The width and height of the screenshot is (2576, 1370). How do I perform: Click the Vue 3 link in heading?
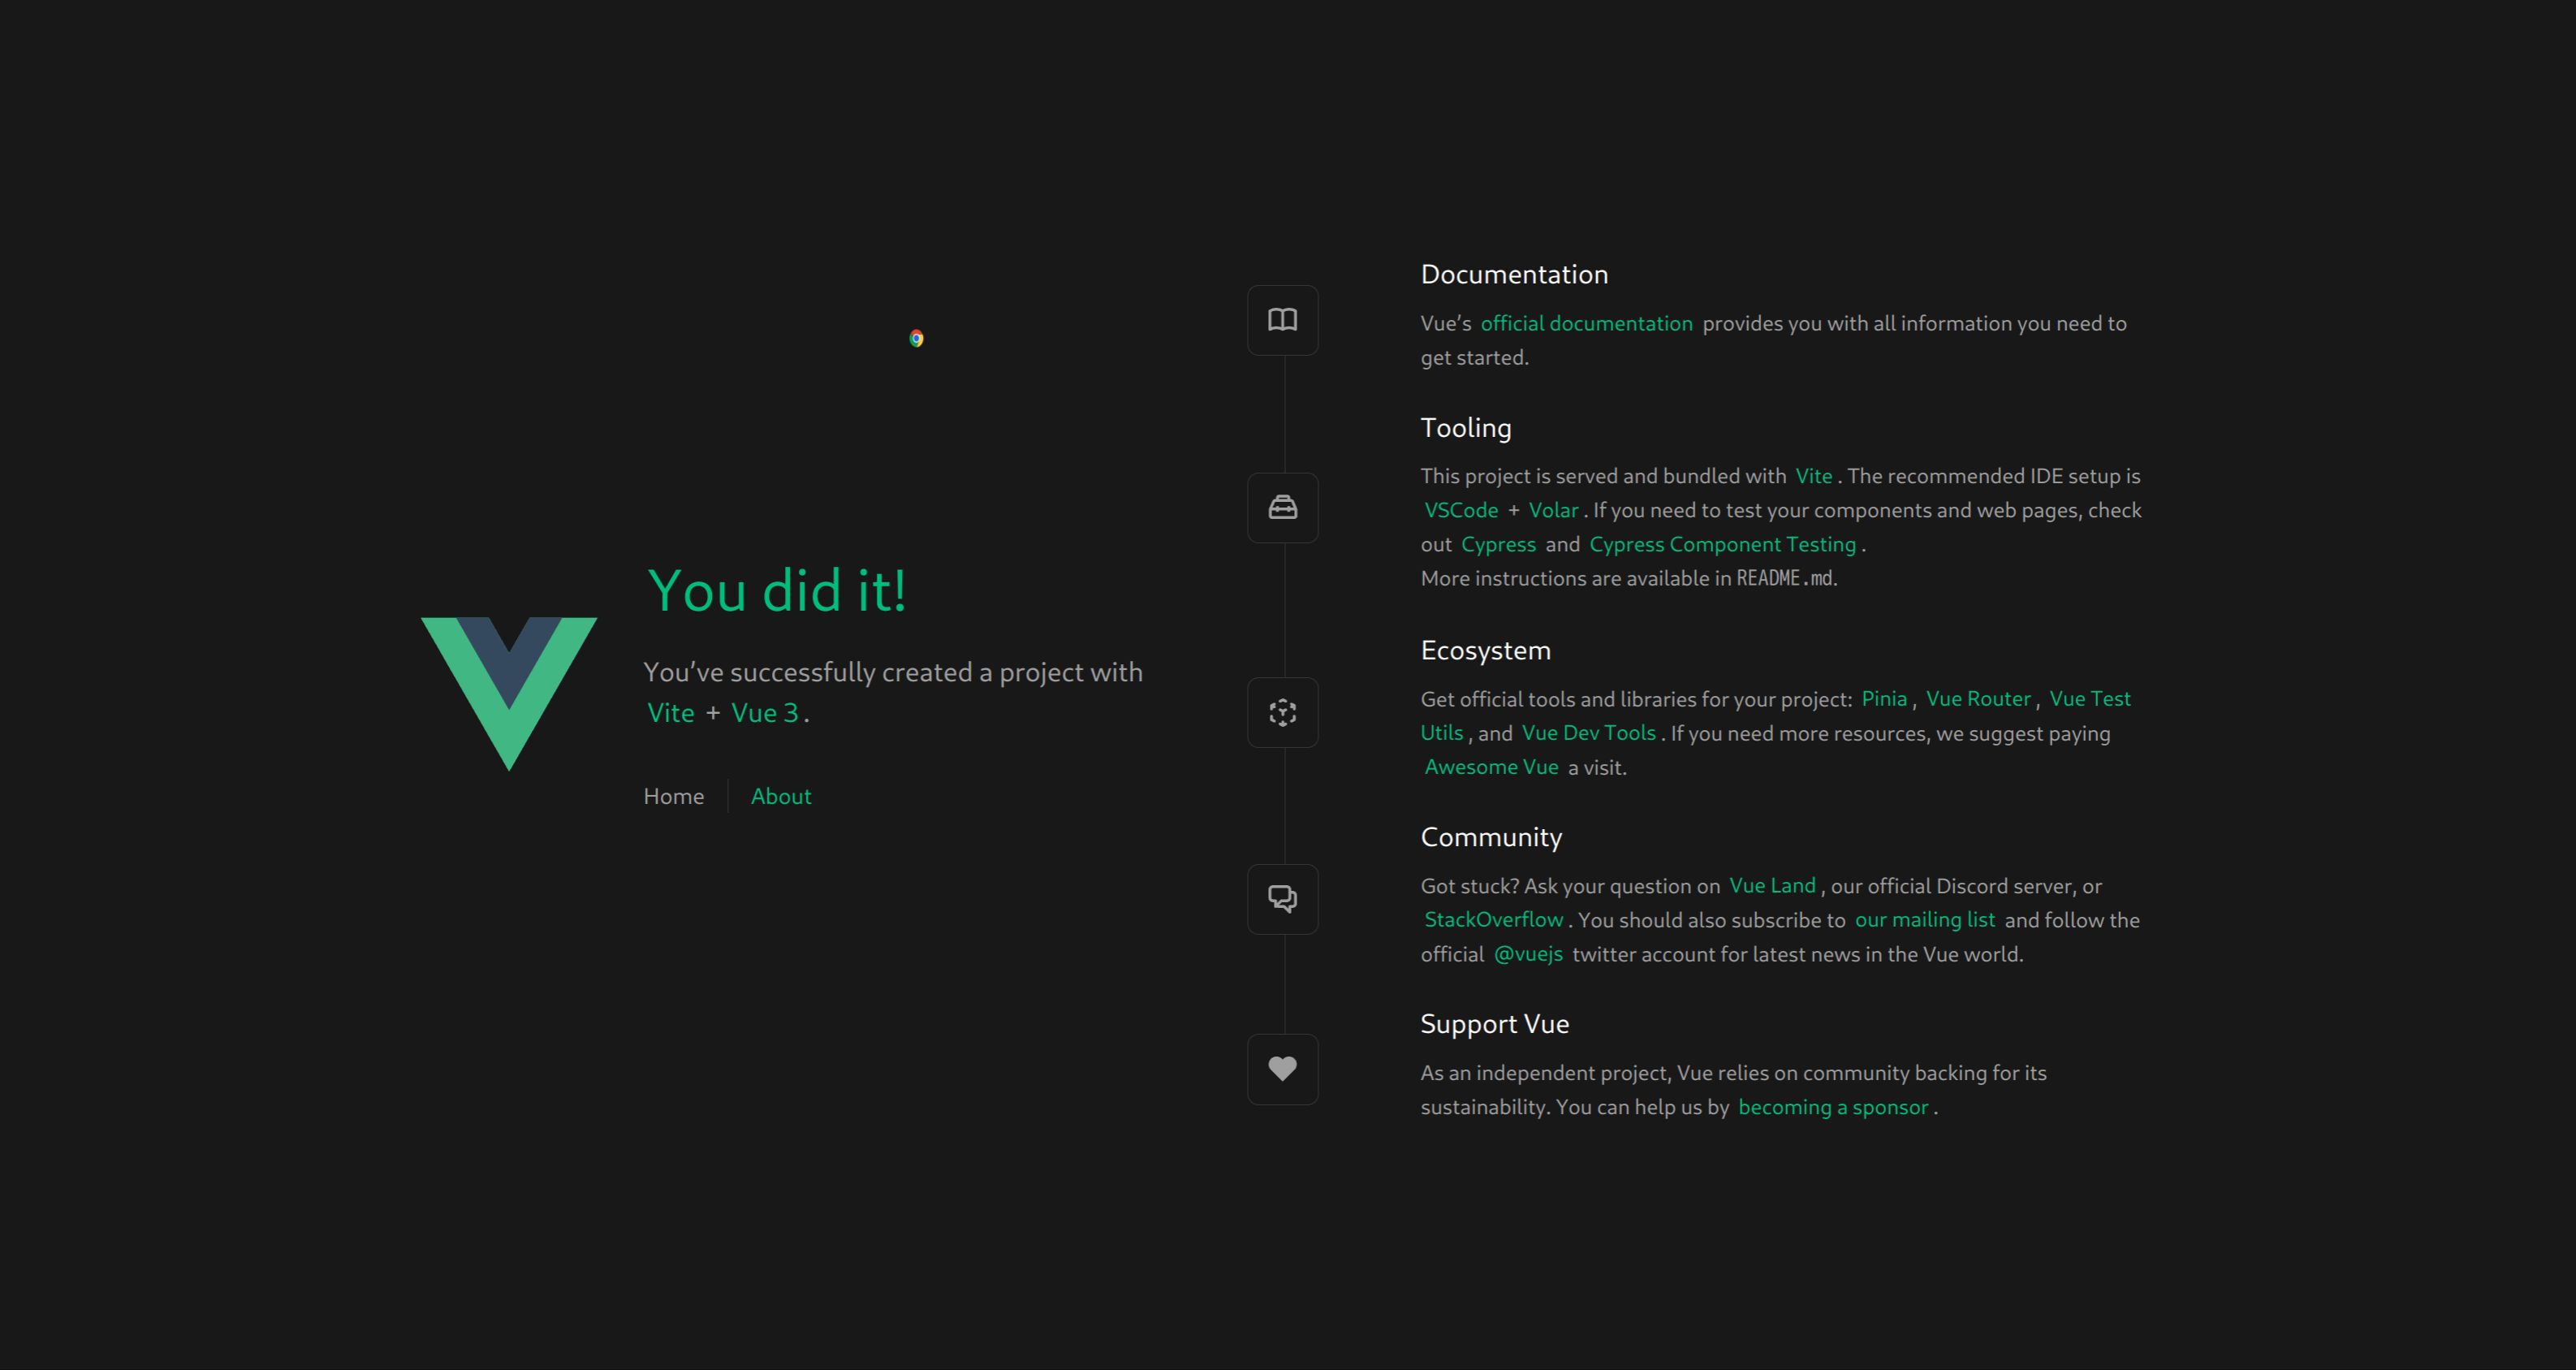coord(764,713)
